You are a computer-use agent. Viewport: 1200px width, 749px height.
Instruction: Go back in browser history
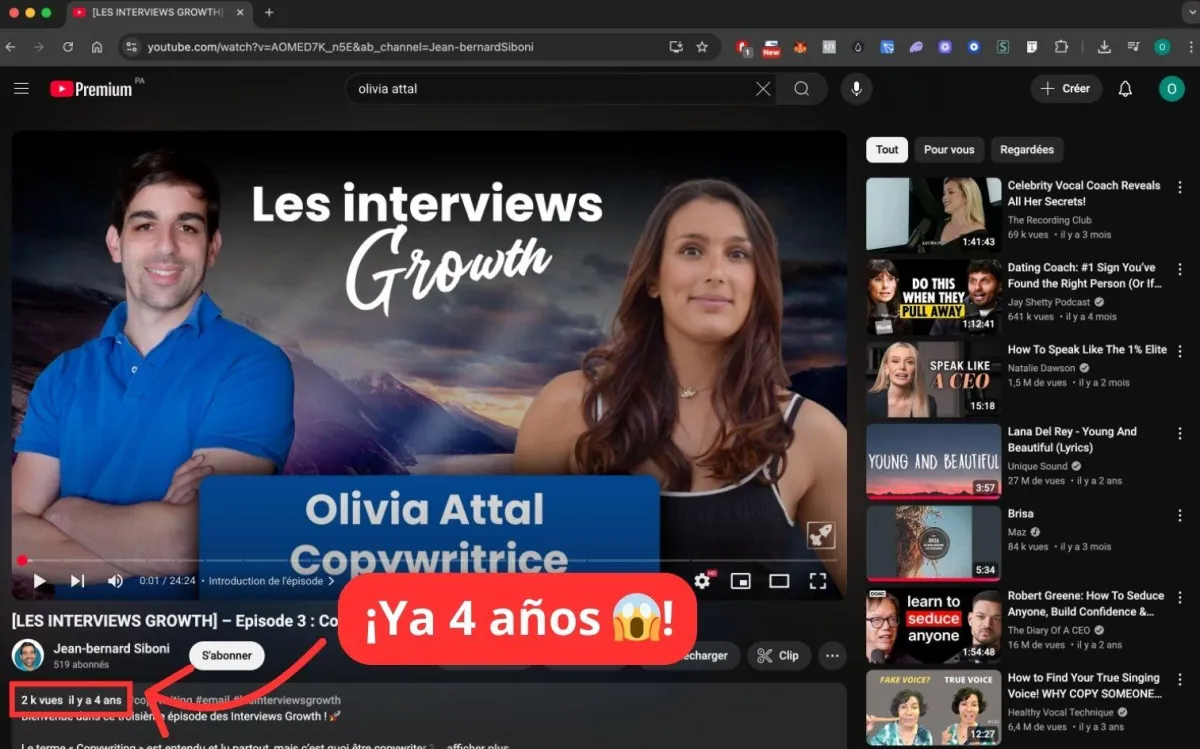tap(11, 47)
